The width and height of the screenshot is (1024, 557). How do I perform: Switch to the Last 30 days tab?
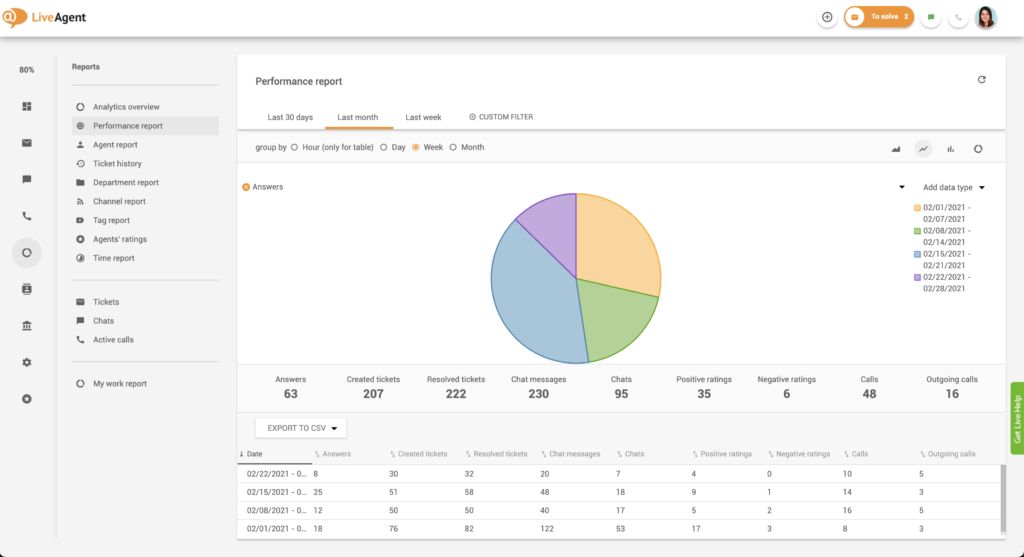(290, 117)
